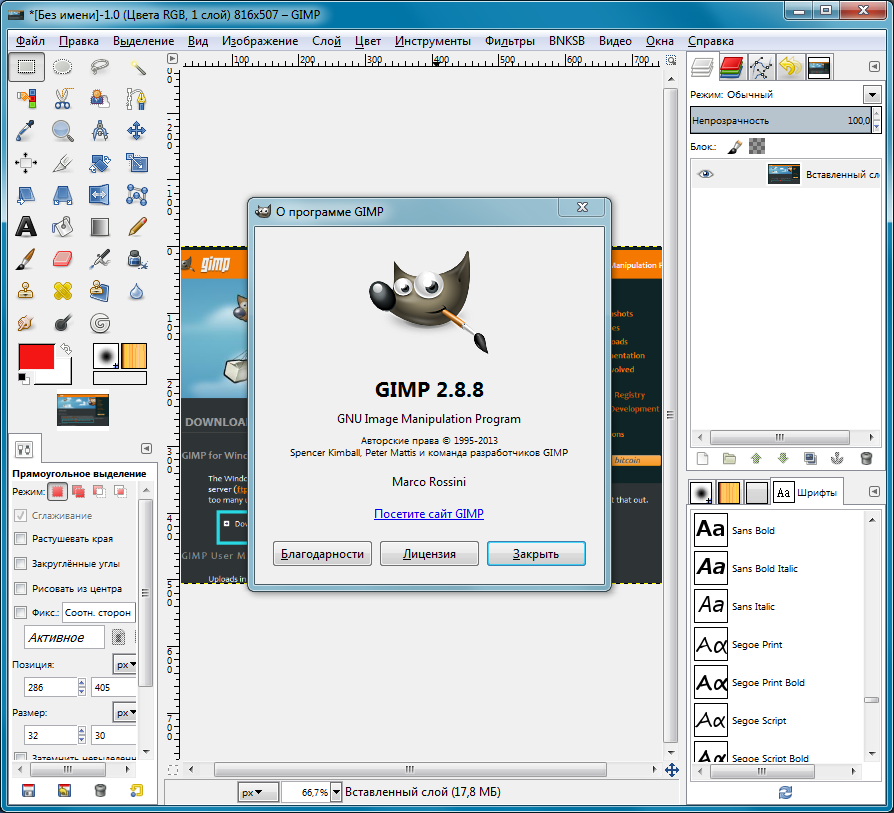The width and height of the screenshot is (894, 813).
Task: Select the Flip tool
Action: 100,195
